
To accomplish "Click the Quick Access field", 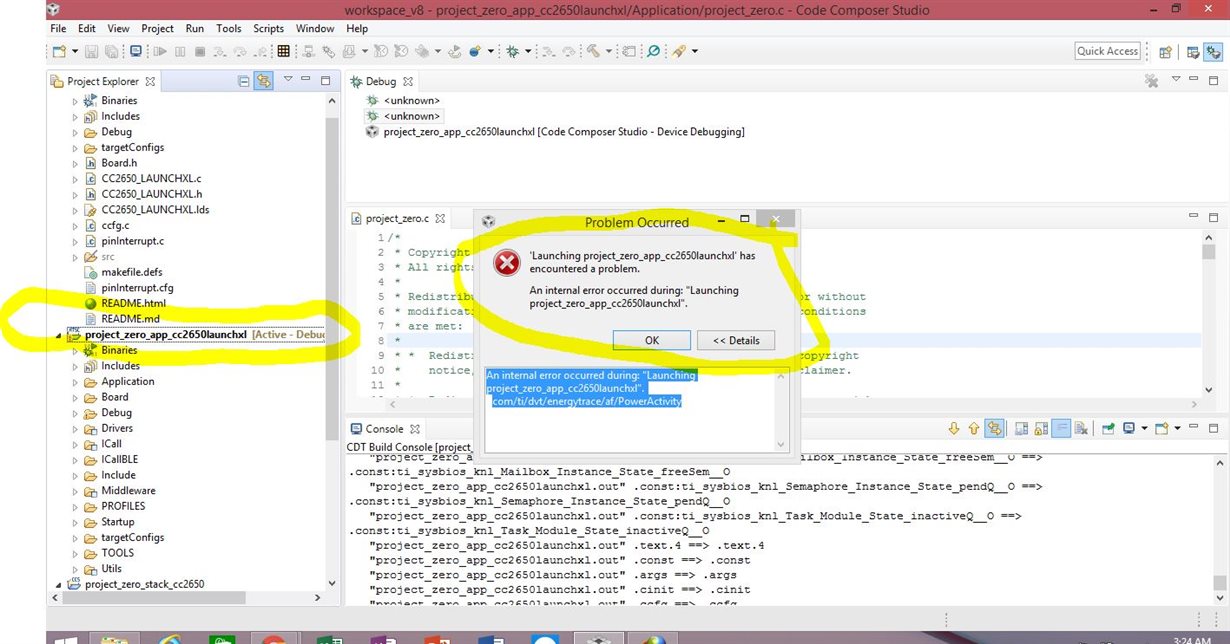I will (1108, 51).
